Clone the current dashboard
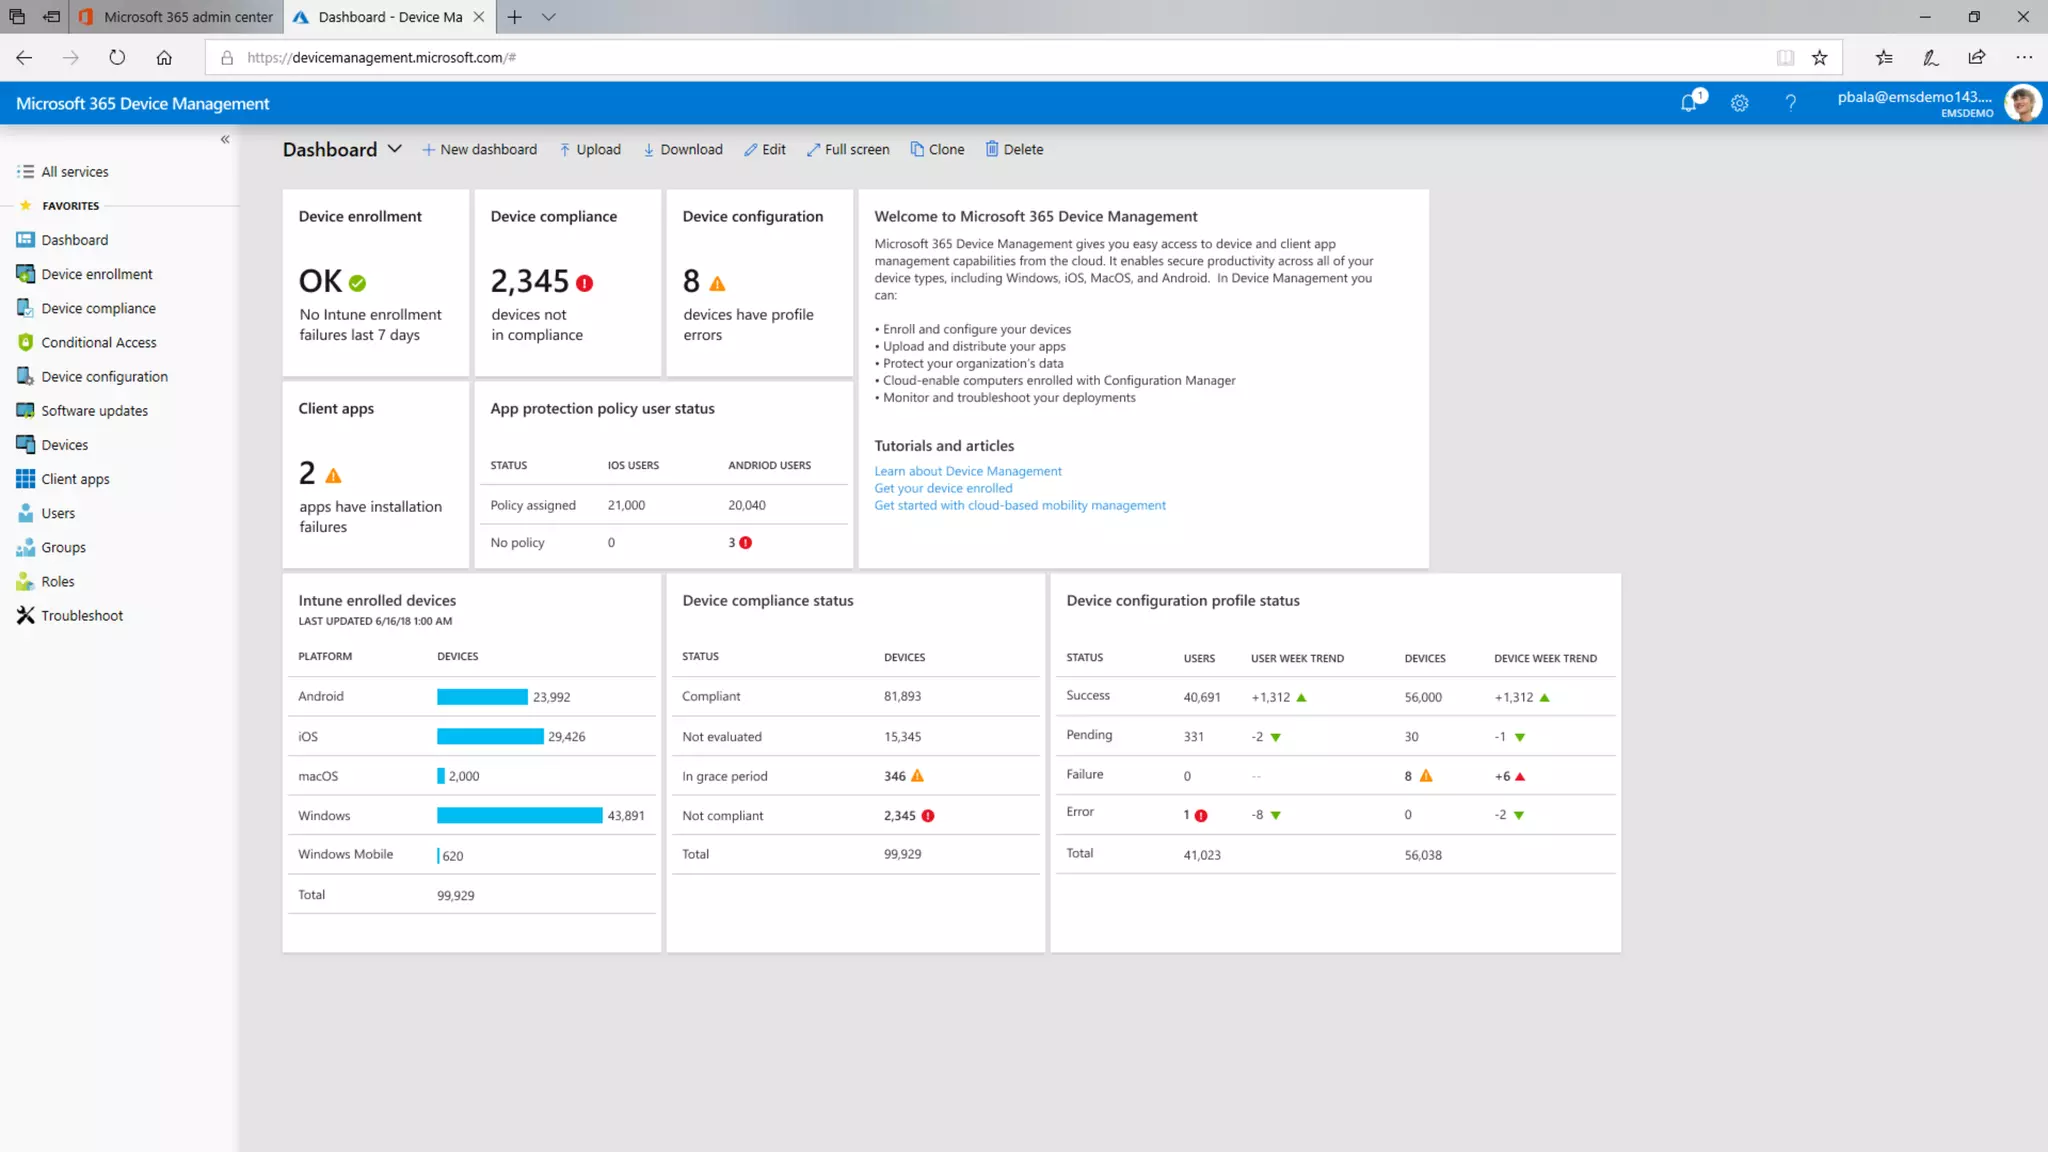2048x1152 pixels. (x=937, y=150)
